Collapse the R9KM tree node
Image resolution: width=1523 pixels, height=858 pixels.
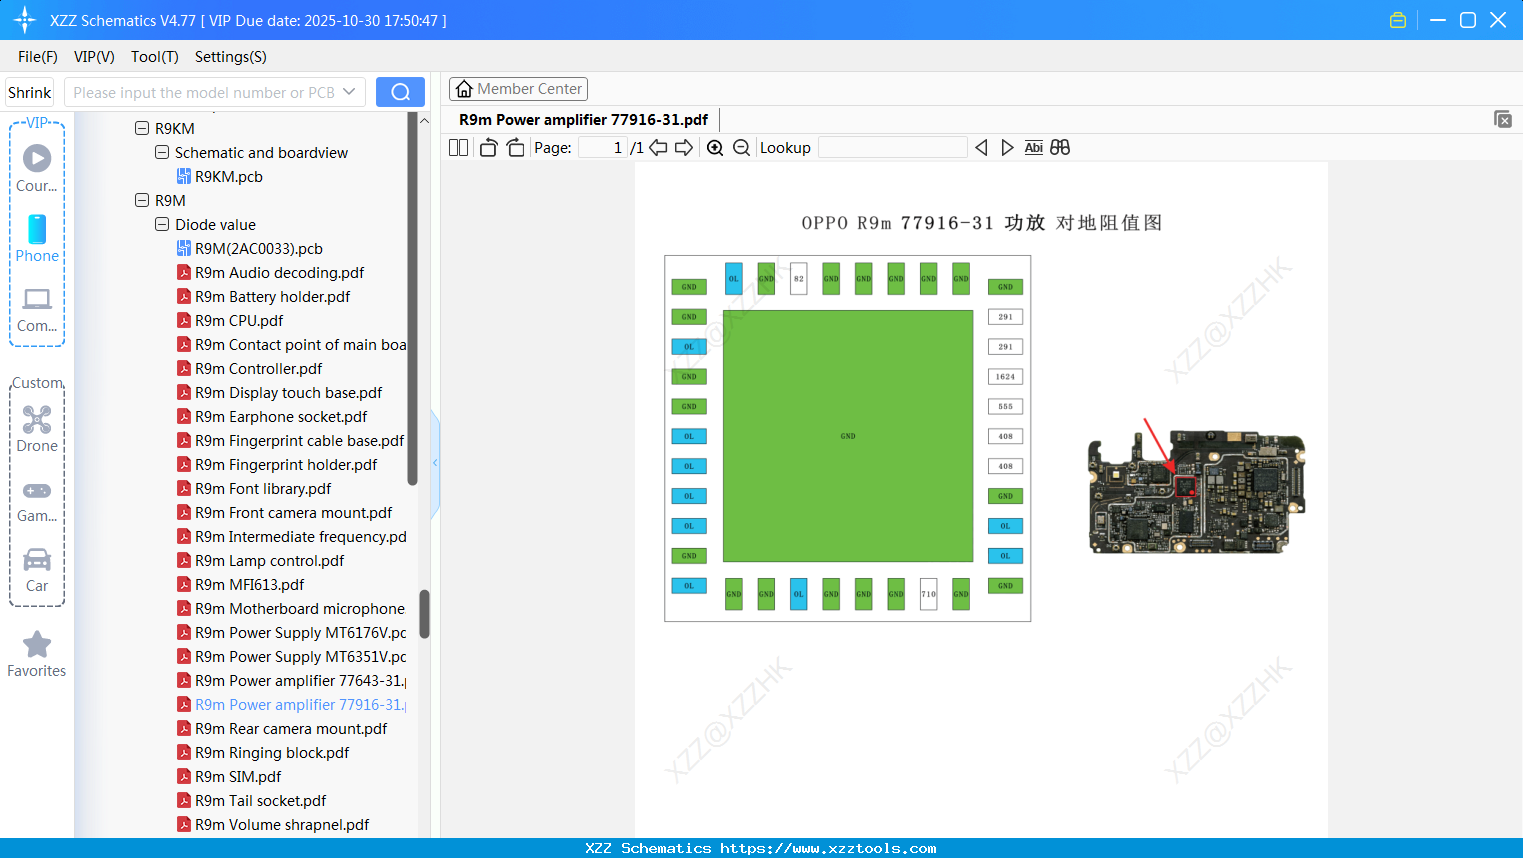pyautogui.click(x=142, y=129)
